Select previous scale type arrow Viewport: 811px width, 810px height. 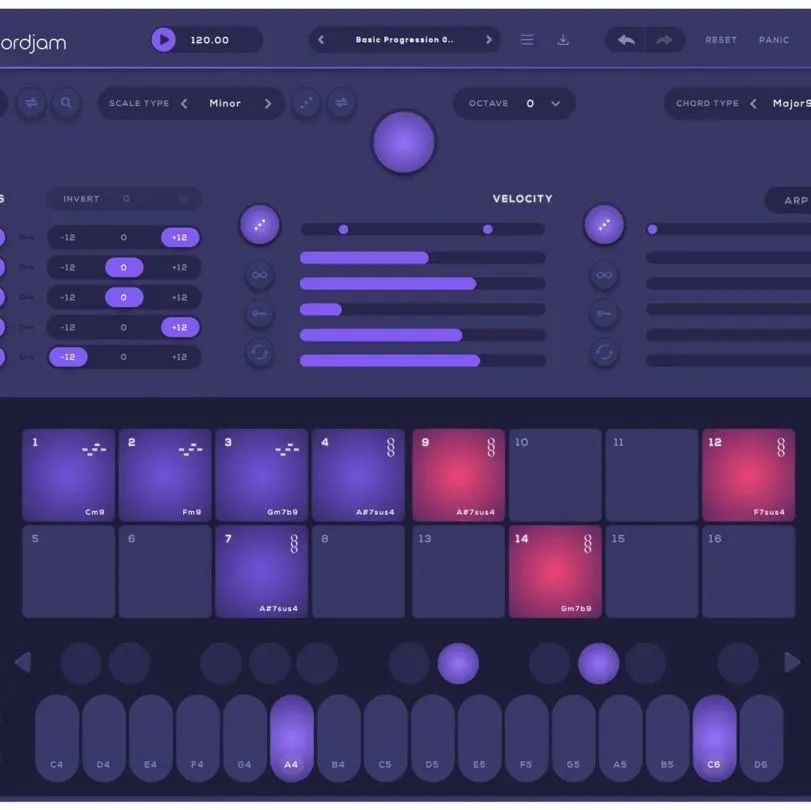pos(184,103)
